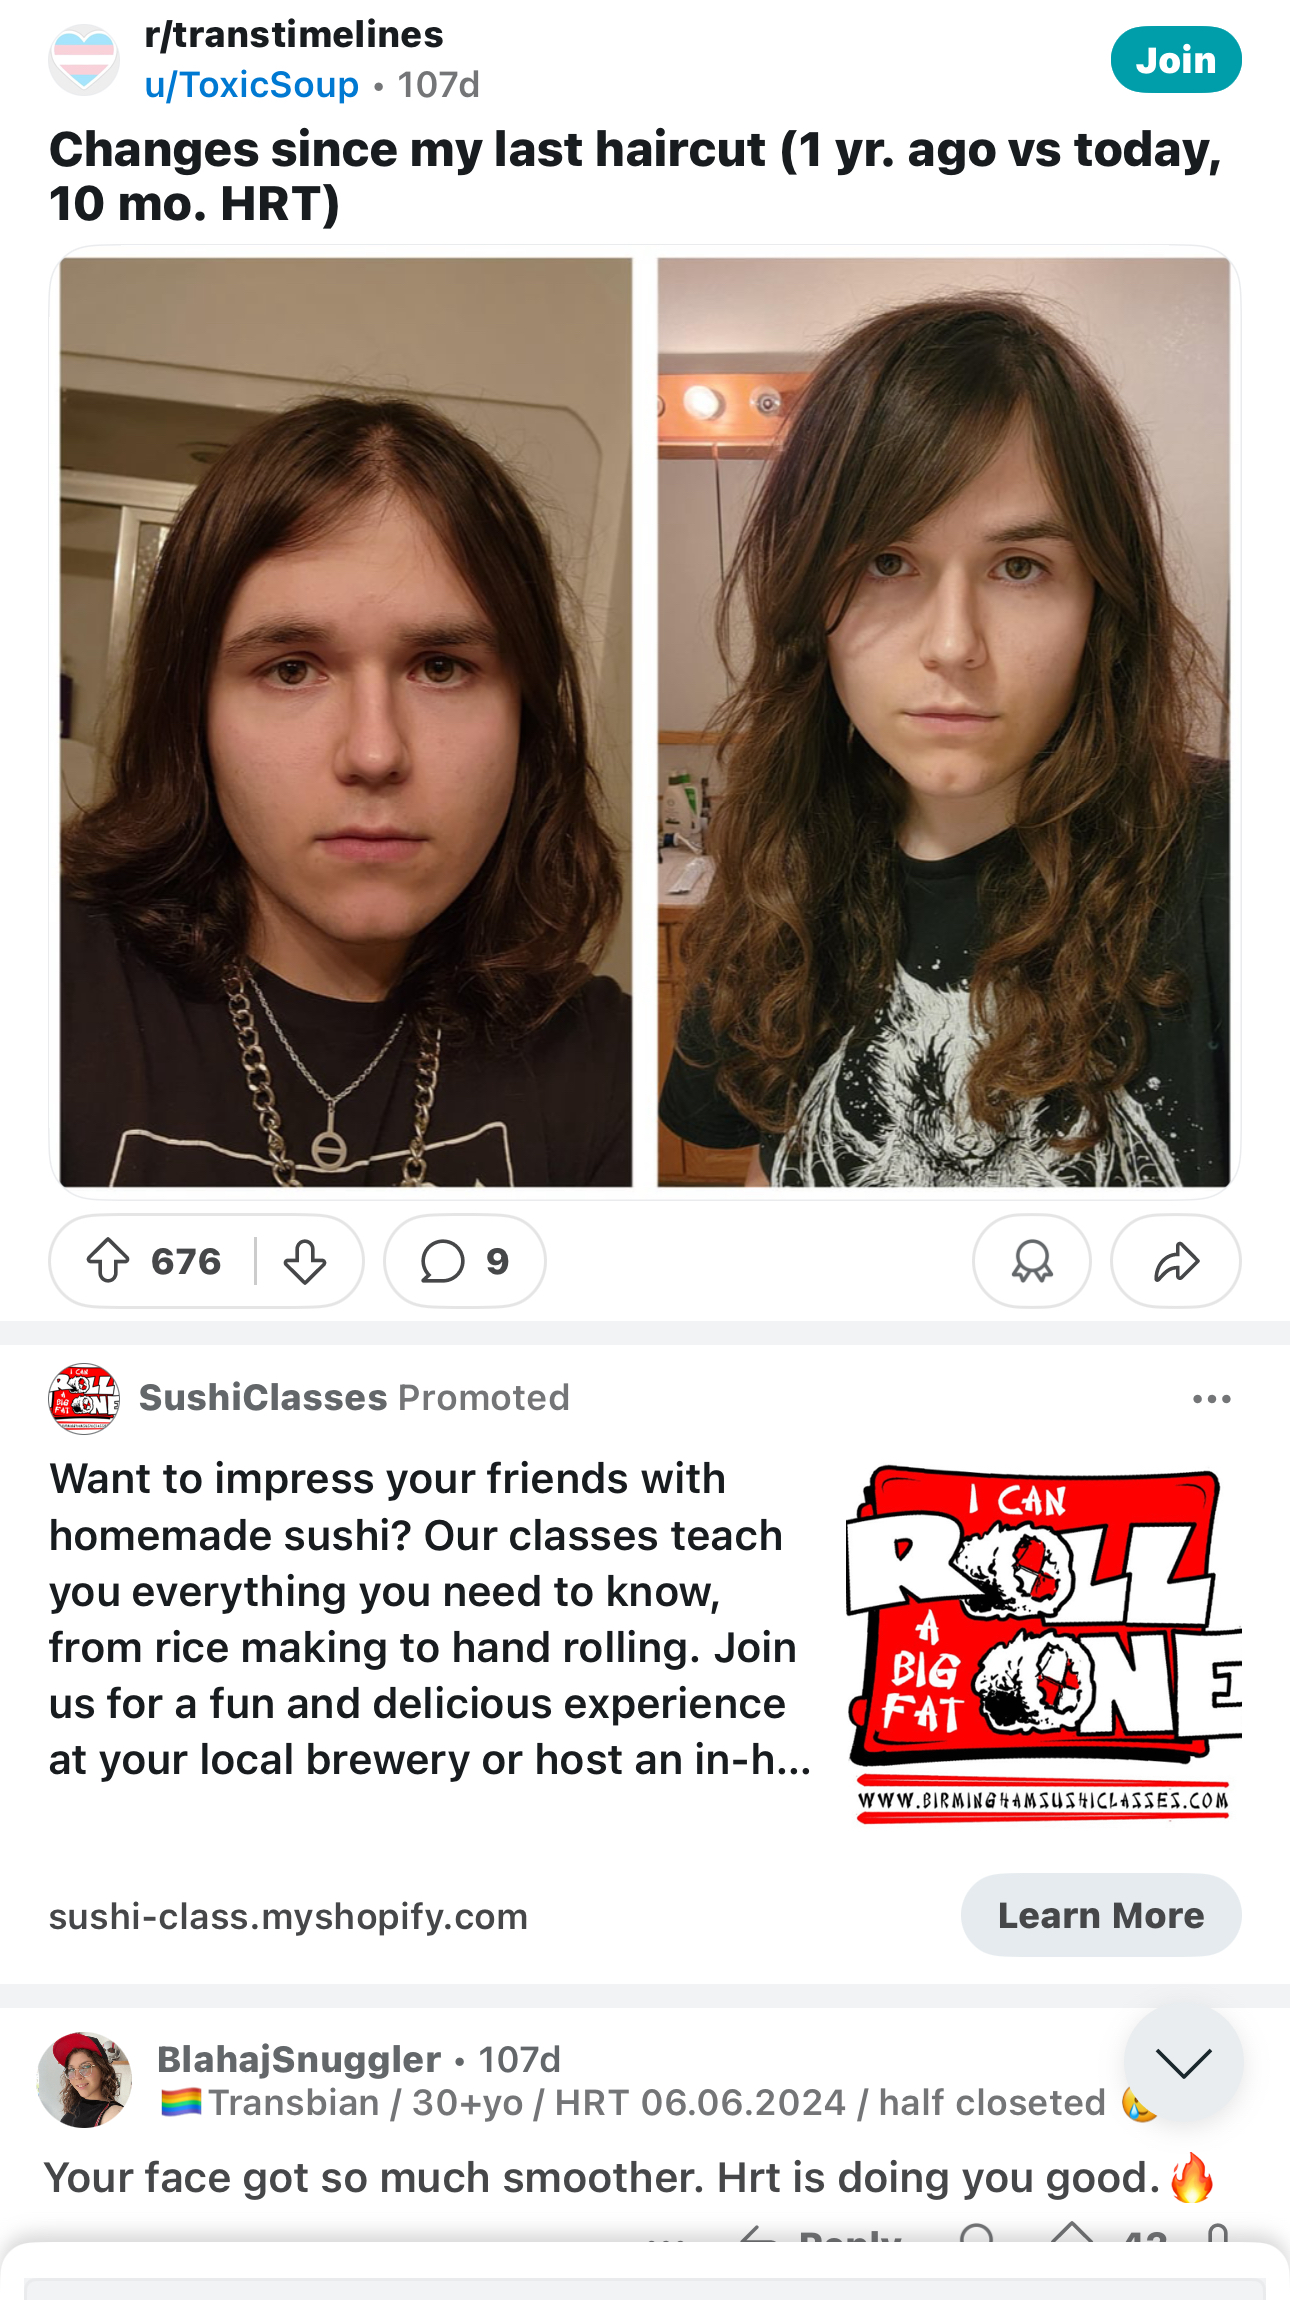Screen dimensions: 1290x2300
Task: View the 1 year ago photo
Action: pos(346,722)
